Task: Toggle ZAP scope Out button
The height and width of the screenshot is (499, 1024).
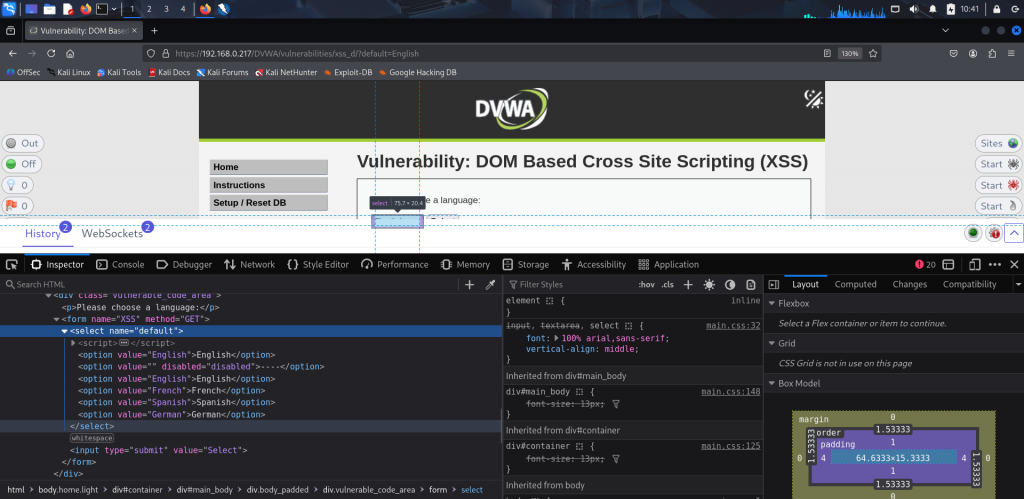Action: [22, 144]
